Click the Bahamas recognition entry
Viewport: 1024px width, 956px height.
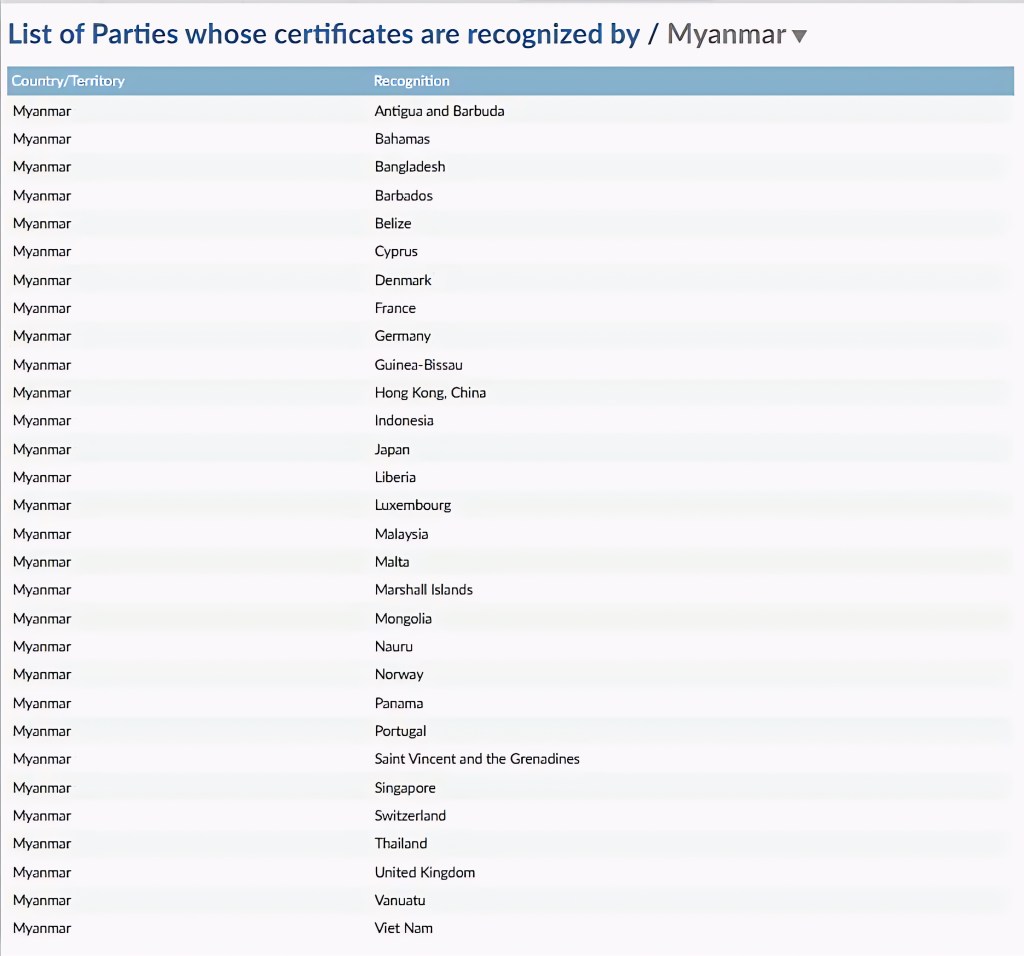coord(402,139)
